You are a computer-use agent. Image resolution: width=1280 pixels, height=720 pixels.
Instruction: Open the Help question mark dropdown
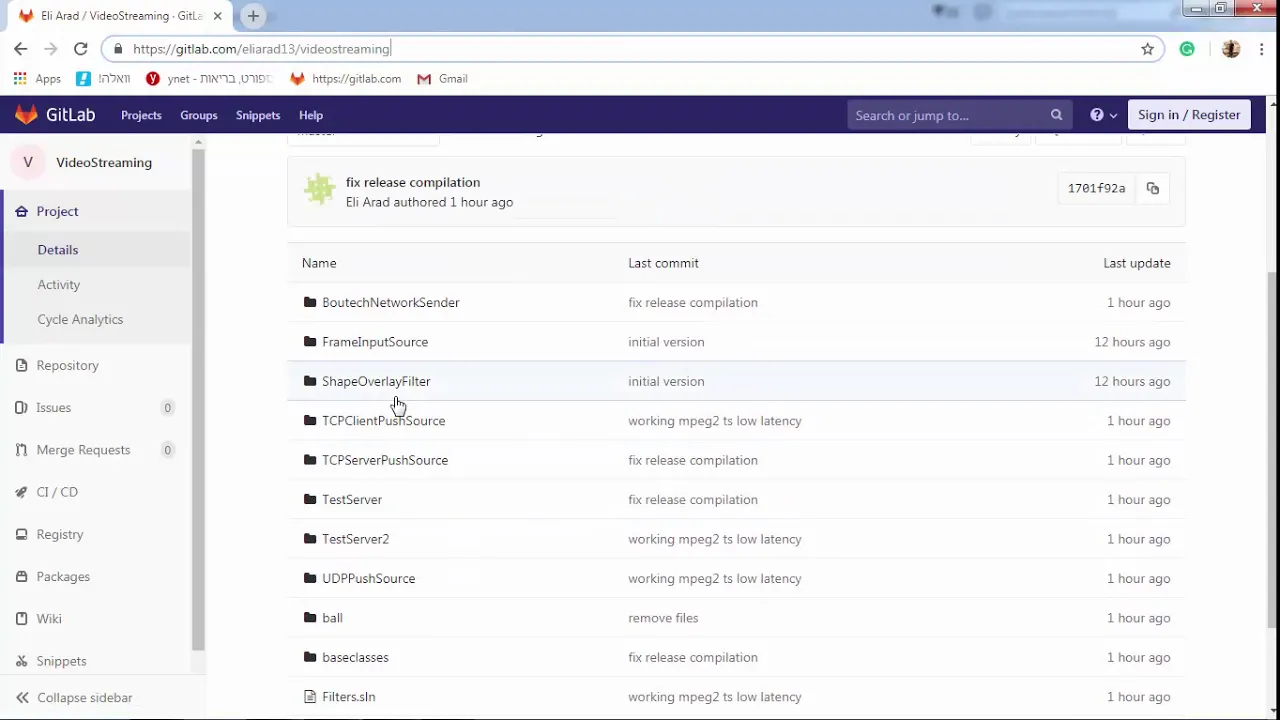click(x=1103, y=115)
